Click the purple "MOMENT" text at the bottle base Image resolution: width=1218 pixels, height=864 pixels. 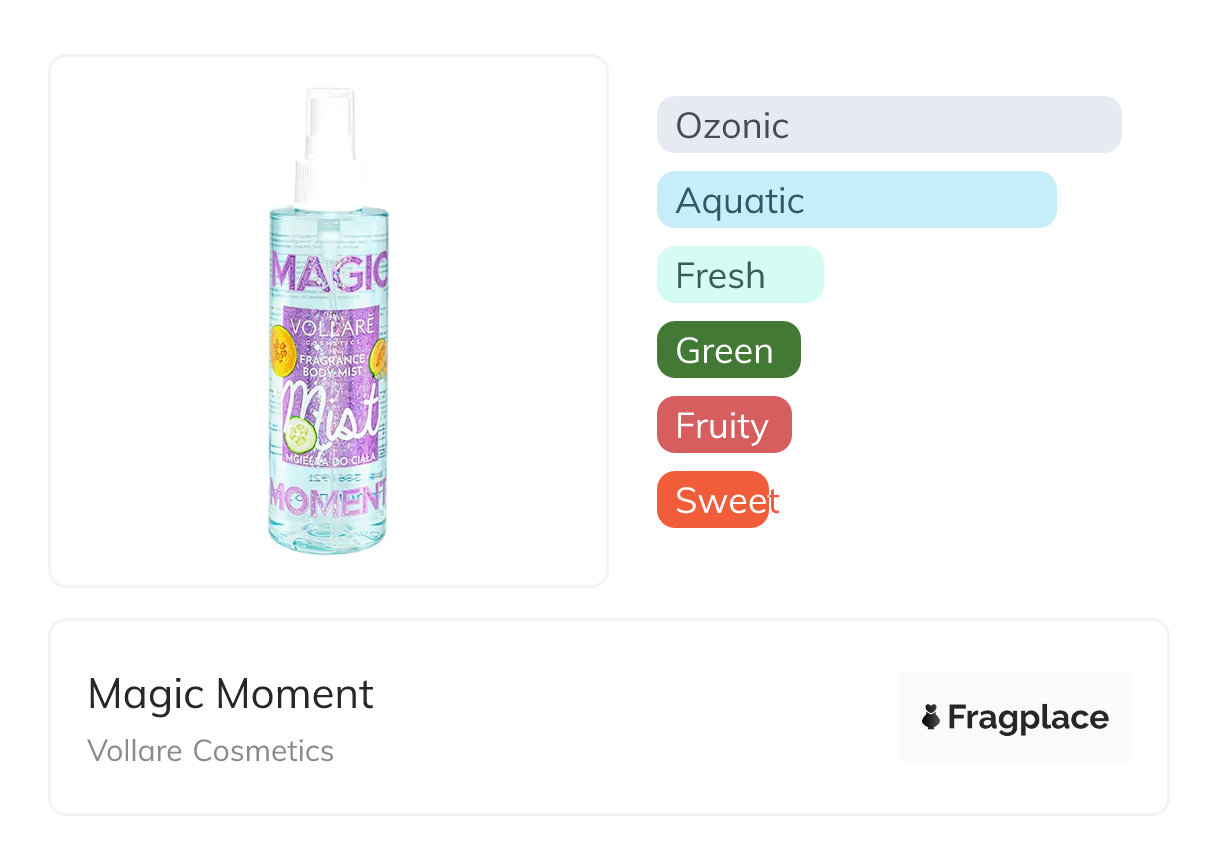328,497
